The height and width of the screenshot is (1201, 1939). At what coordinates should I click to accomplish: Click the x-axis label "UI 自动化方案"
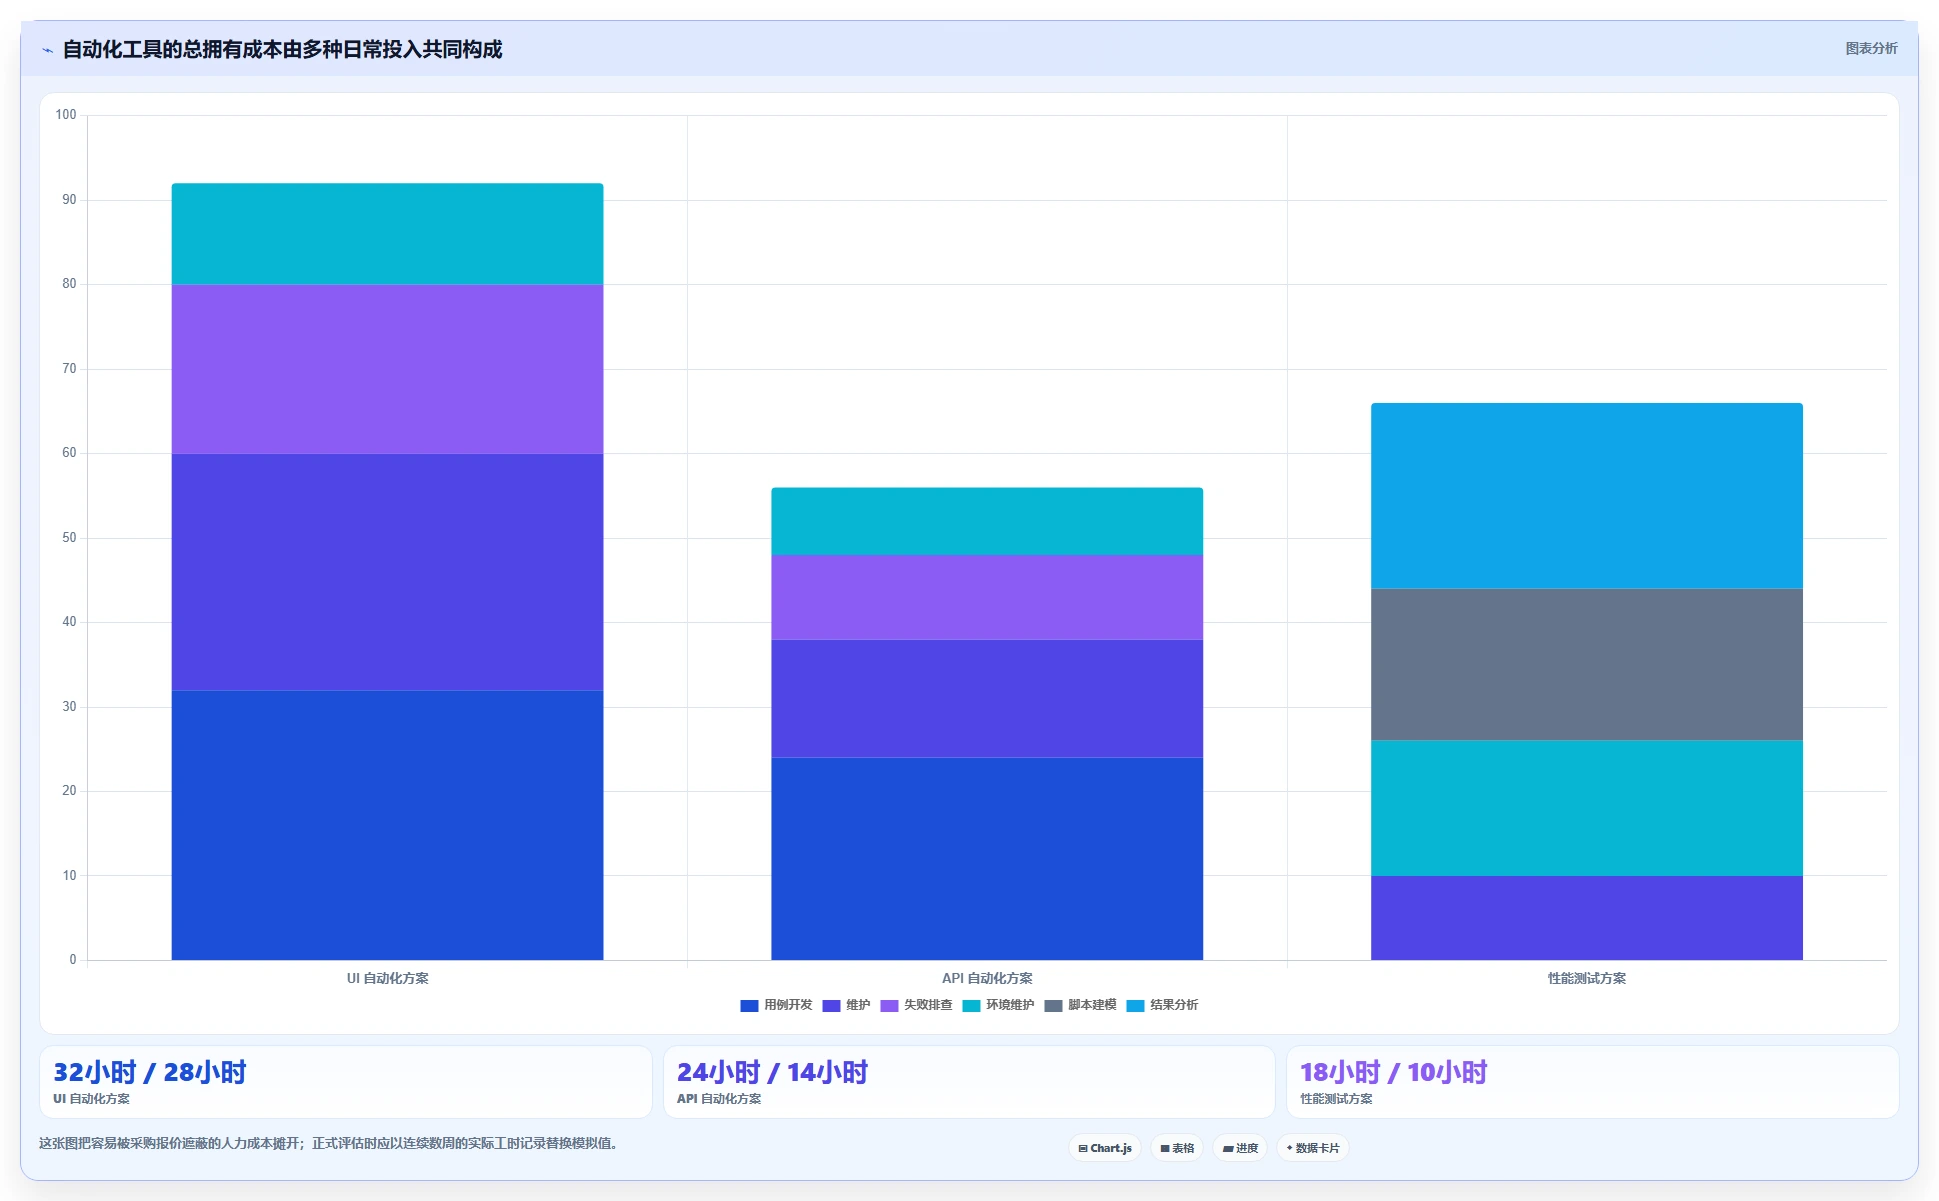(x=387, y=978)
